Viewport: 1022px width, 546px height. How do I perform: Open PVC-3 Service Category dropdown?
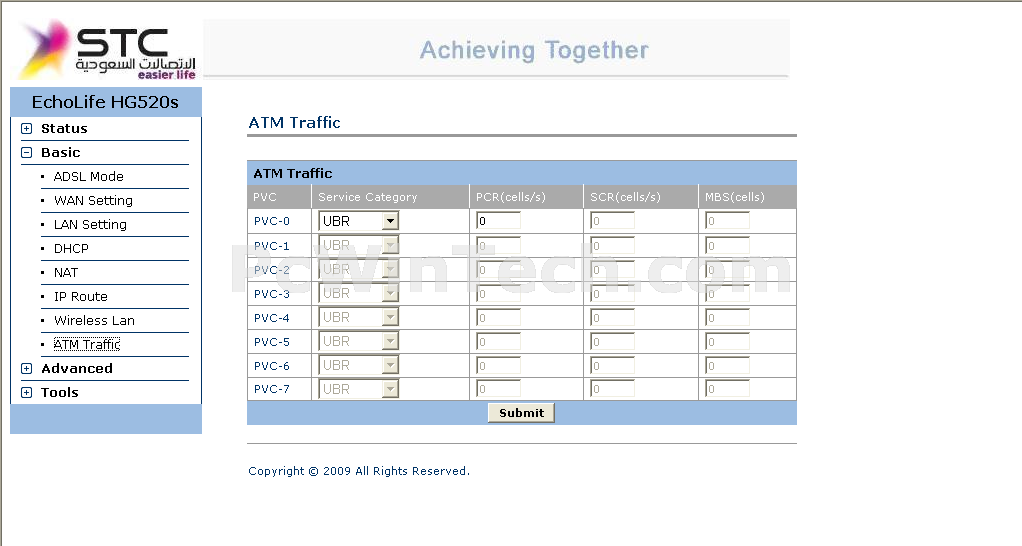(x=358, y=293)
